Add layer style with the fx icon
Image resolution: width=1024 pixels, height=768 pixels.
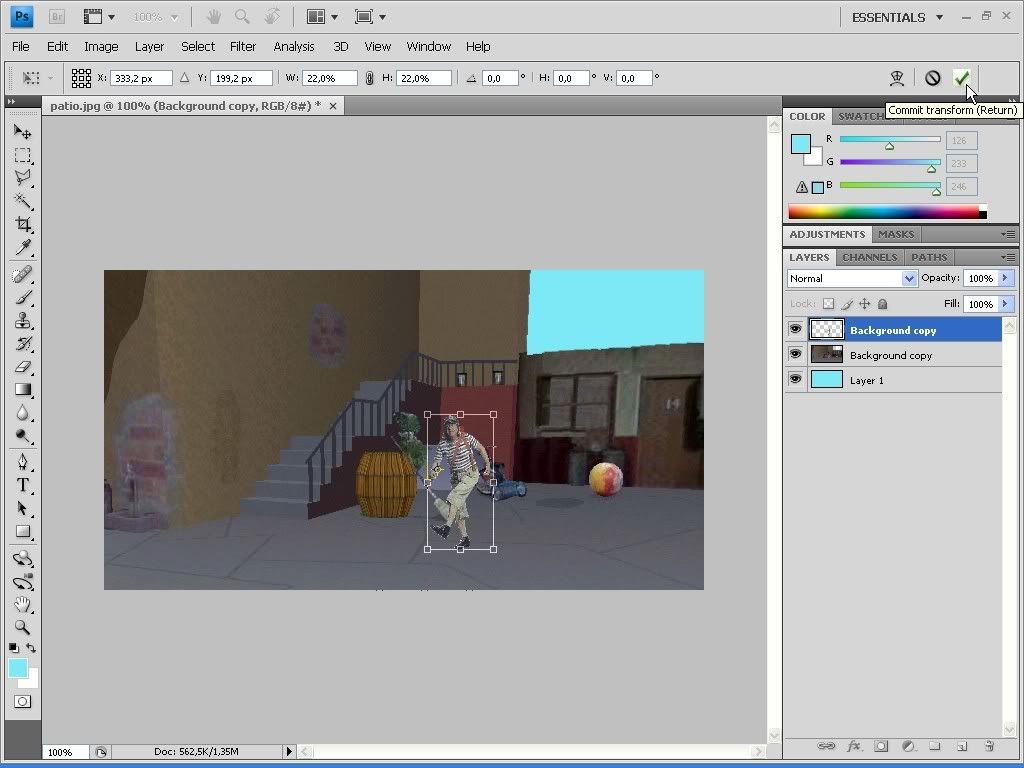point(854,746)
